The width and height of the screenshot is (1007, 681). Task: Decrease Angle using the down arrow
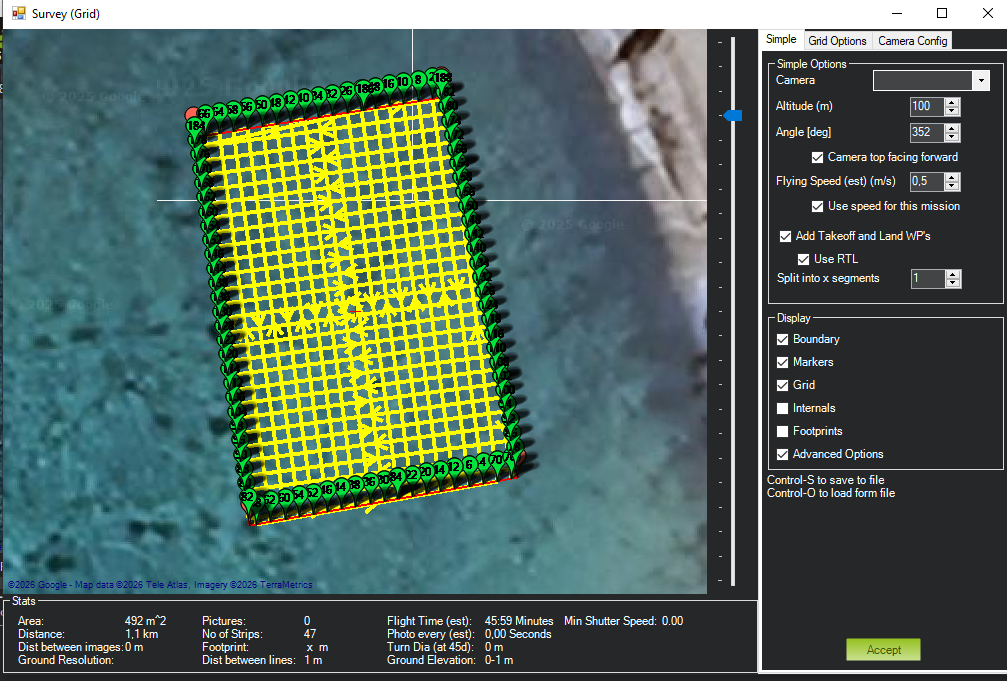952,137
